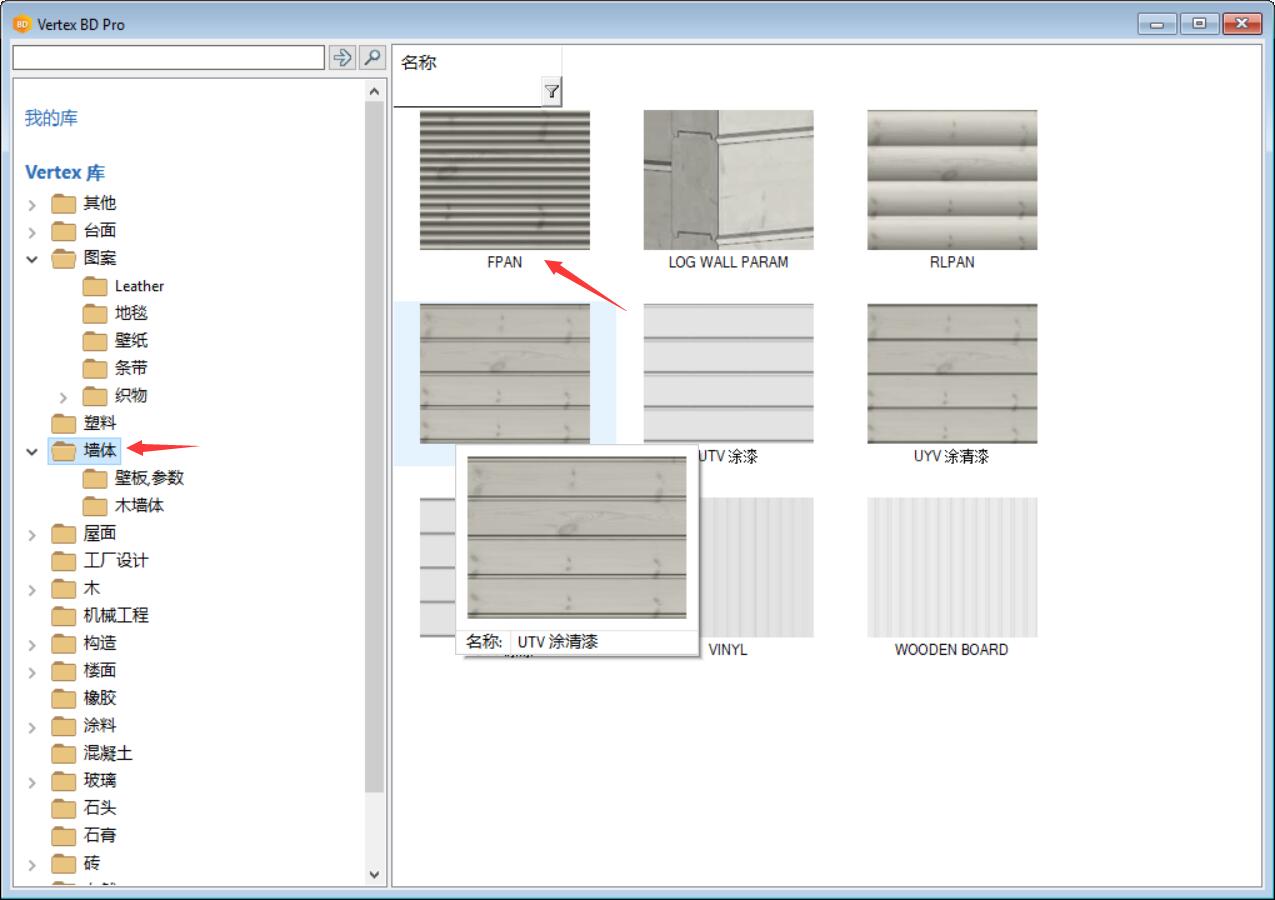Expand the 木 folder

32,590
